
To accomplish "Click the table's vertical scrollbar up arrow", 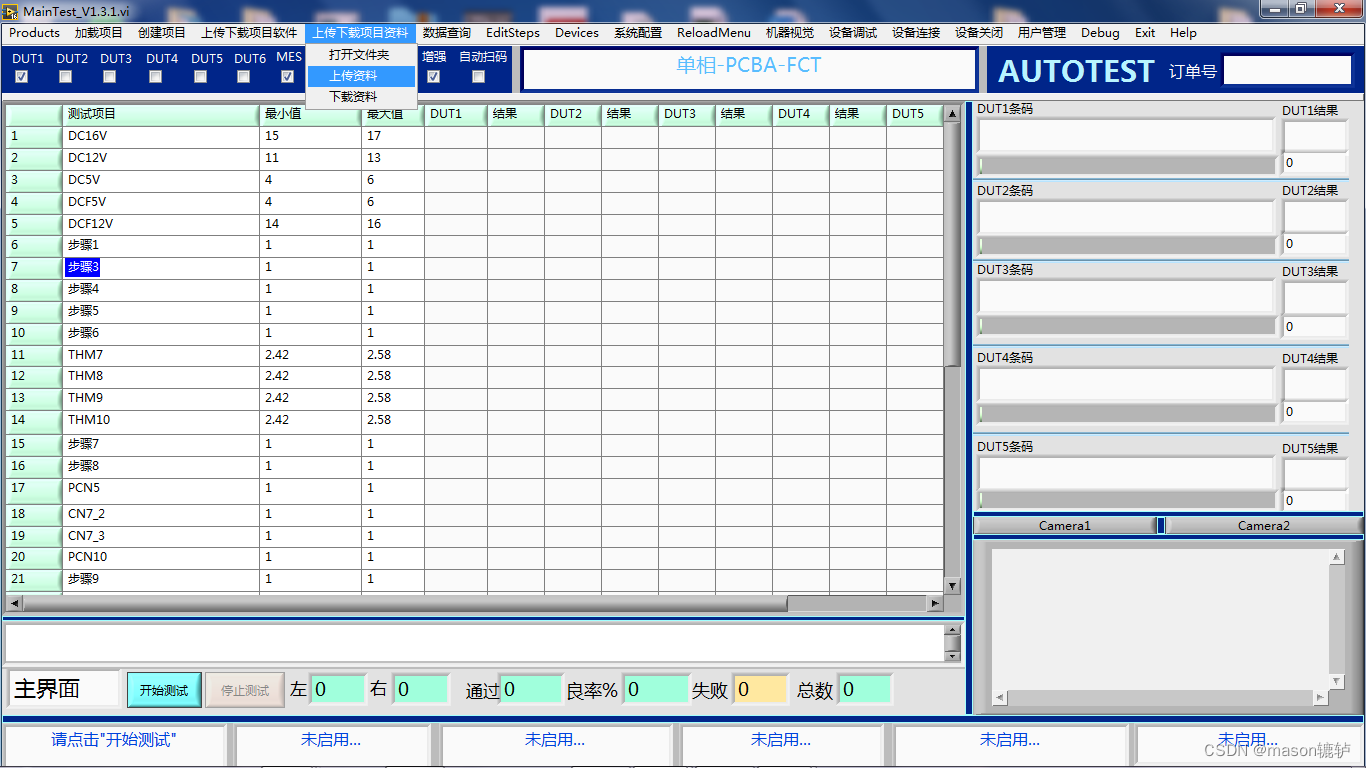I will point(952,114).
